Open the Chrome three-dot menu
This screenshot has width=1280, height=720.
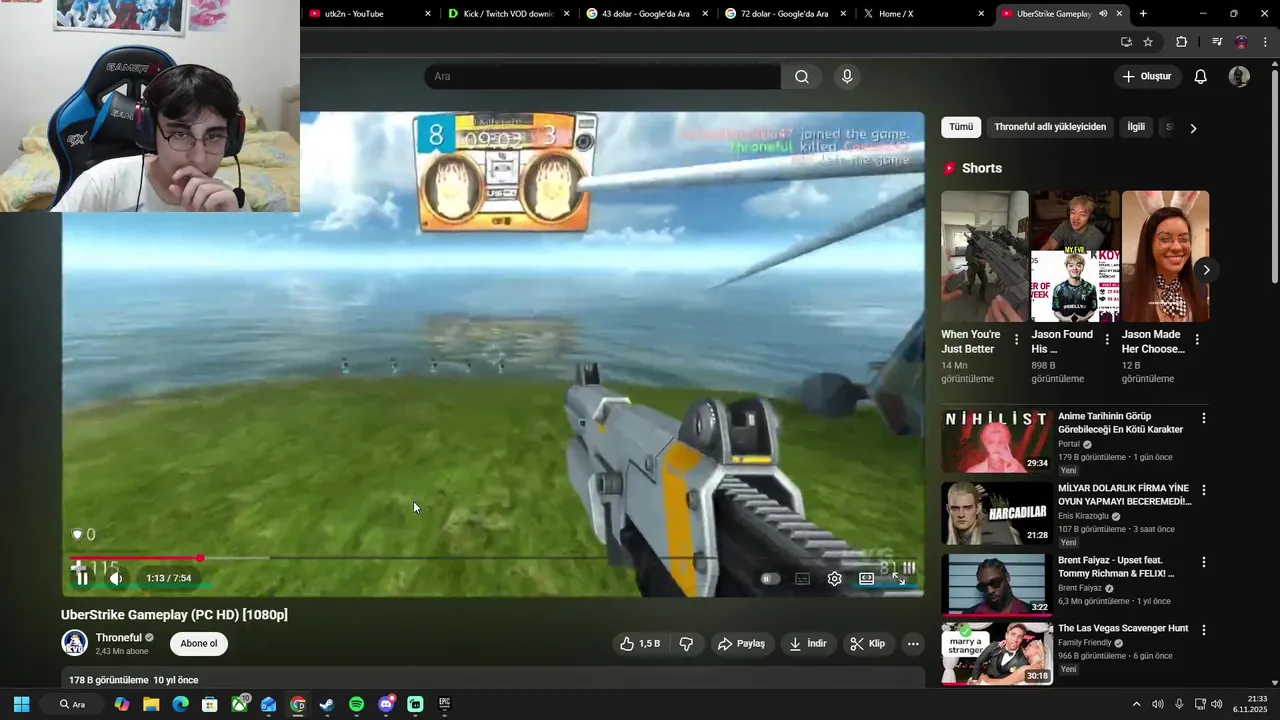coord(1266,42)
